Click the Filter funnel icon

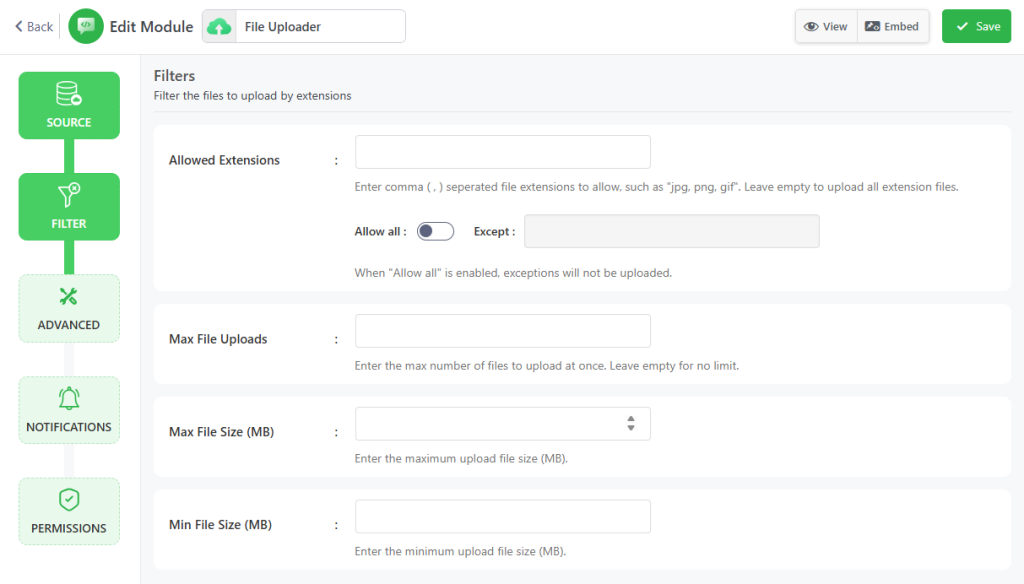click(69, 195)
